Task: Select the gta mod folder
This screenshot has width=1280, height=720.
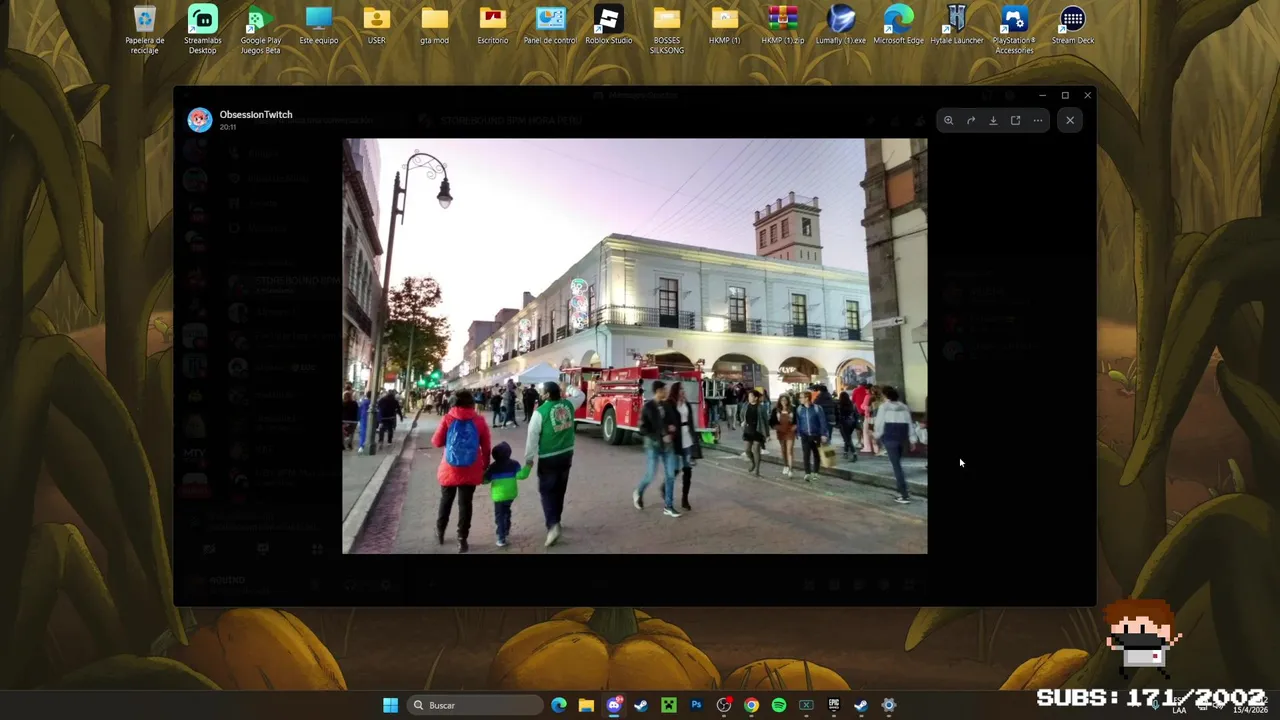Action: [435, 26]
